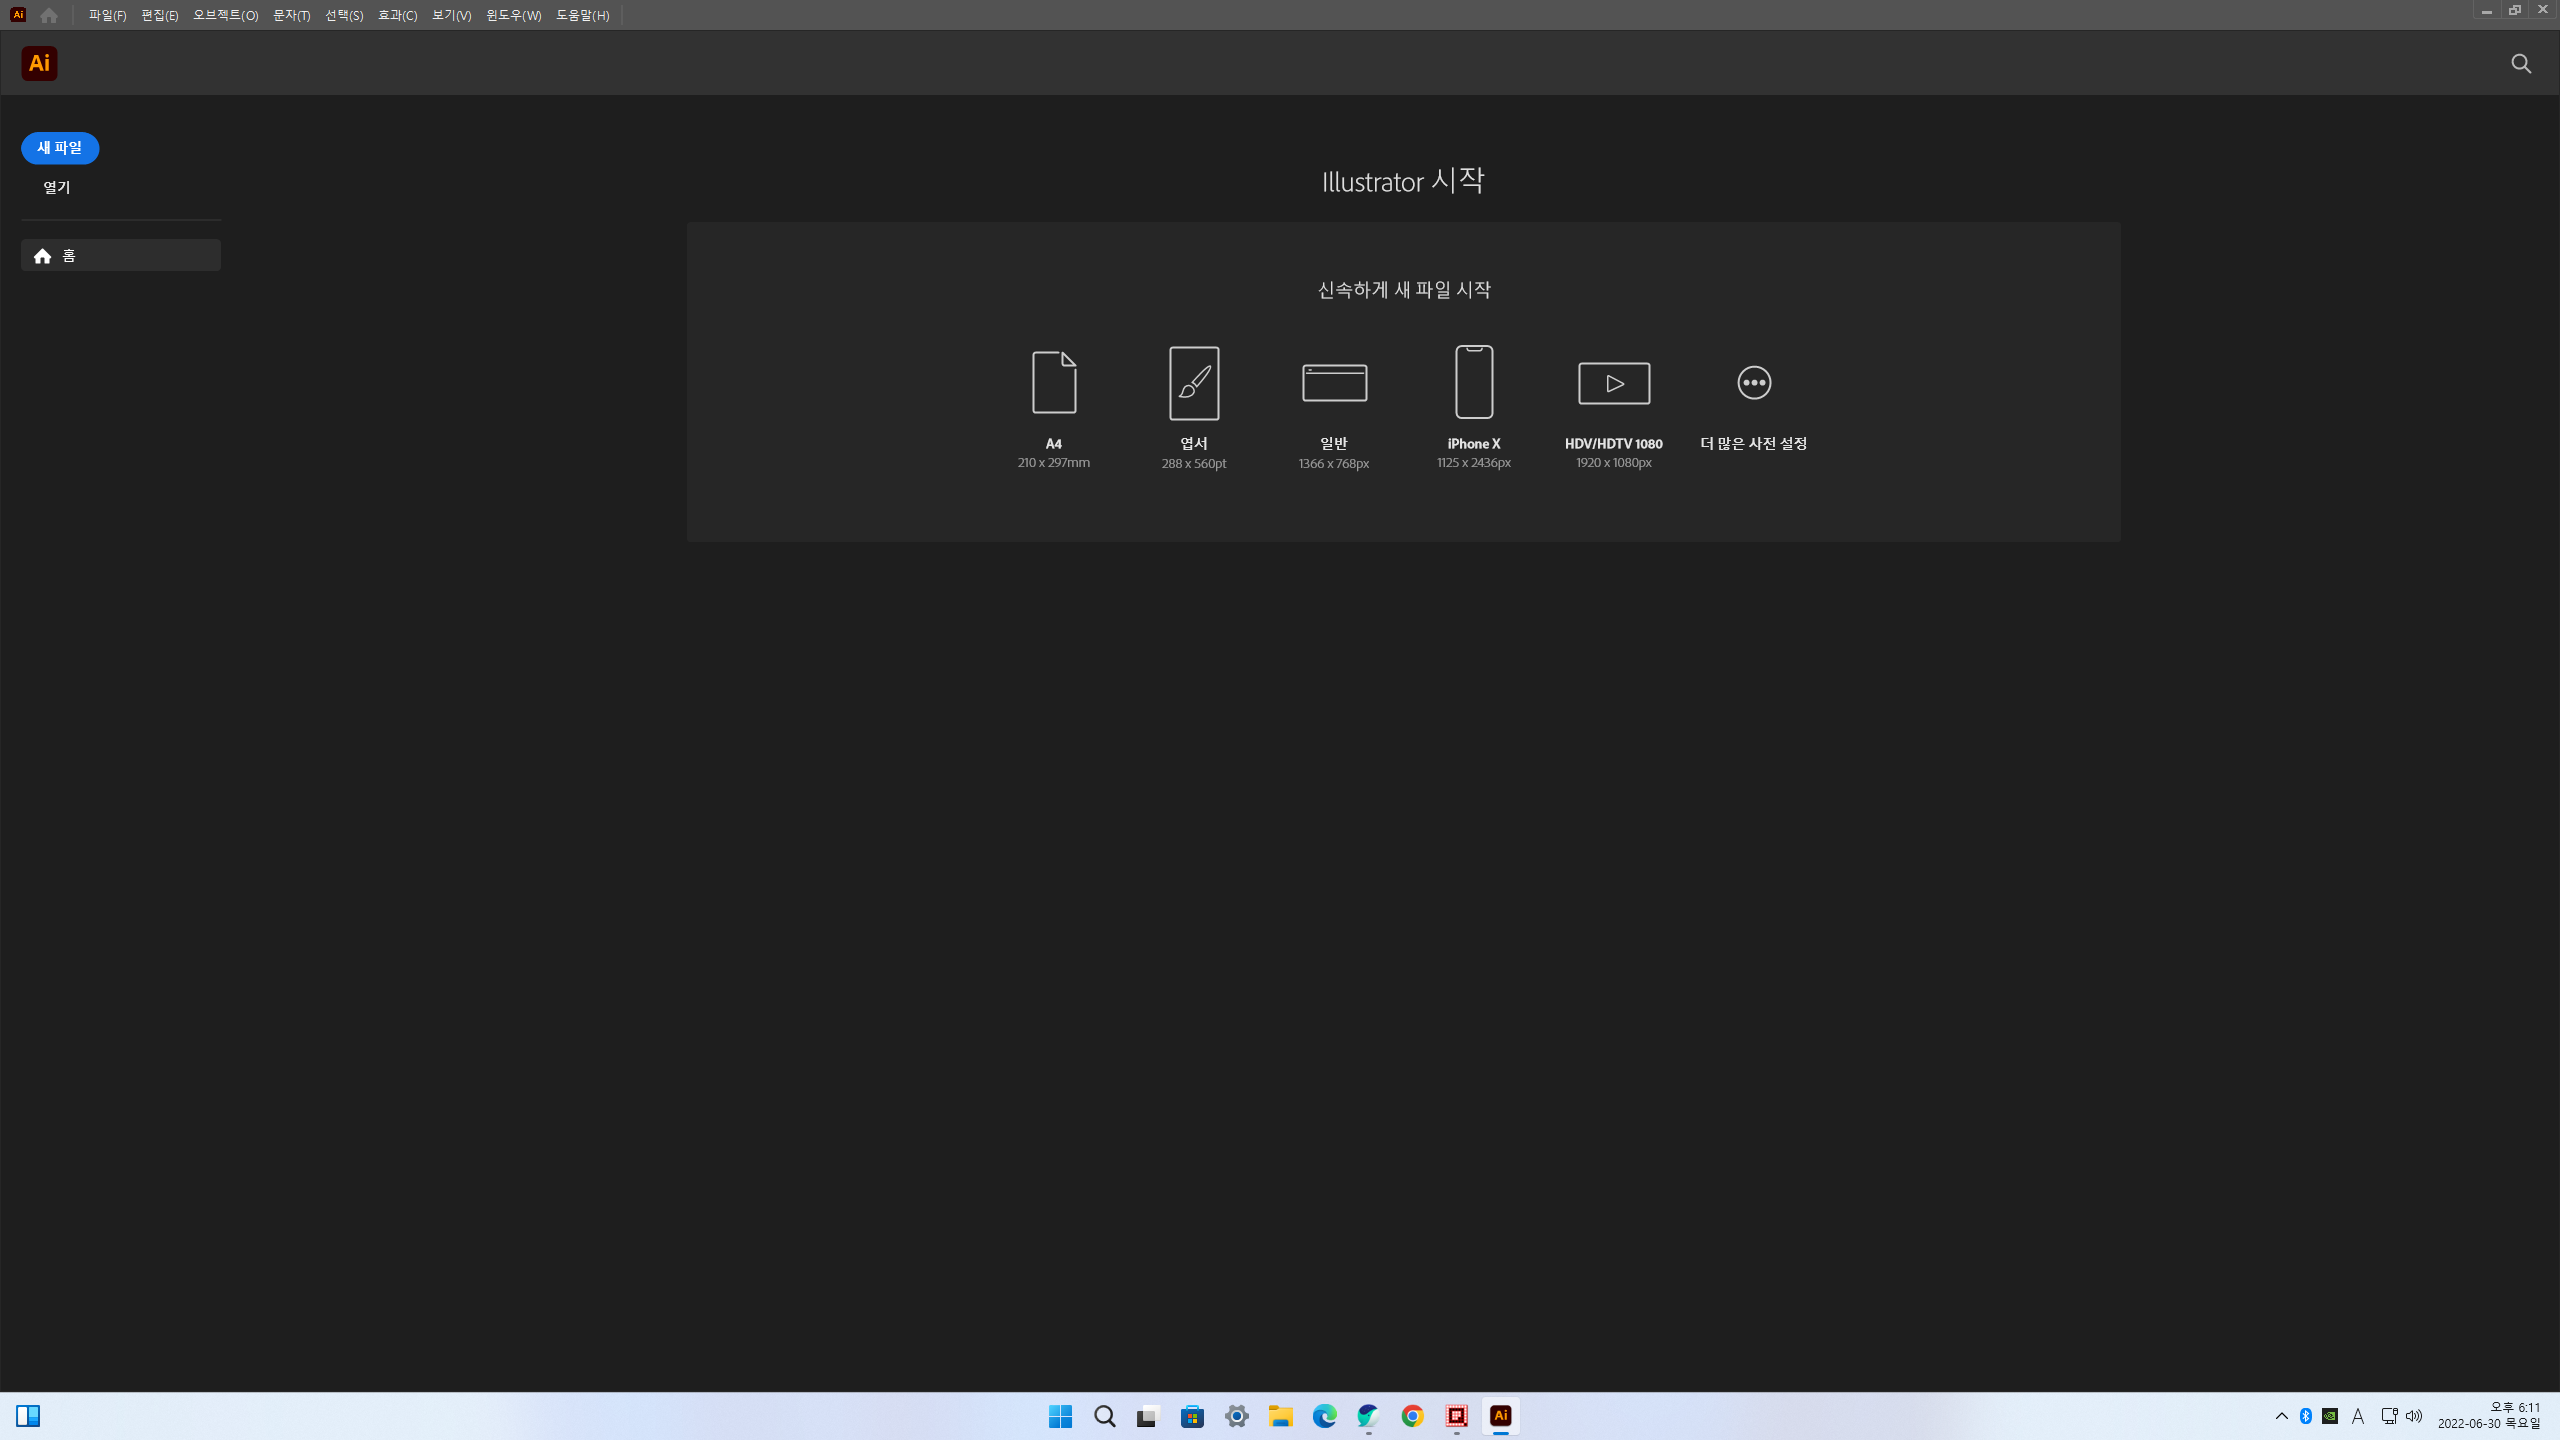Pick the 일반 web preset icon
The width and height of the screenshot is (2560, 1440).
click(1334, 382)
